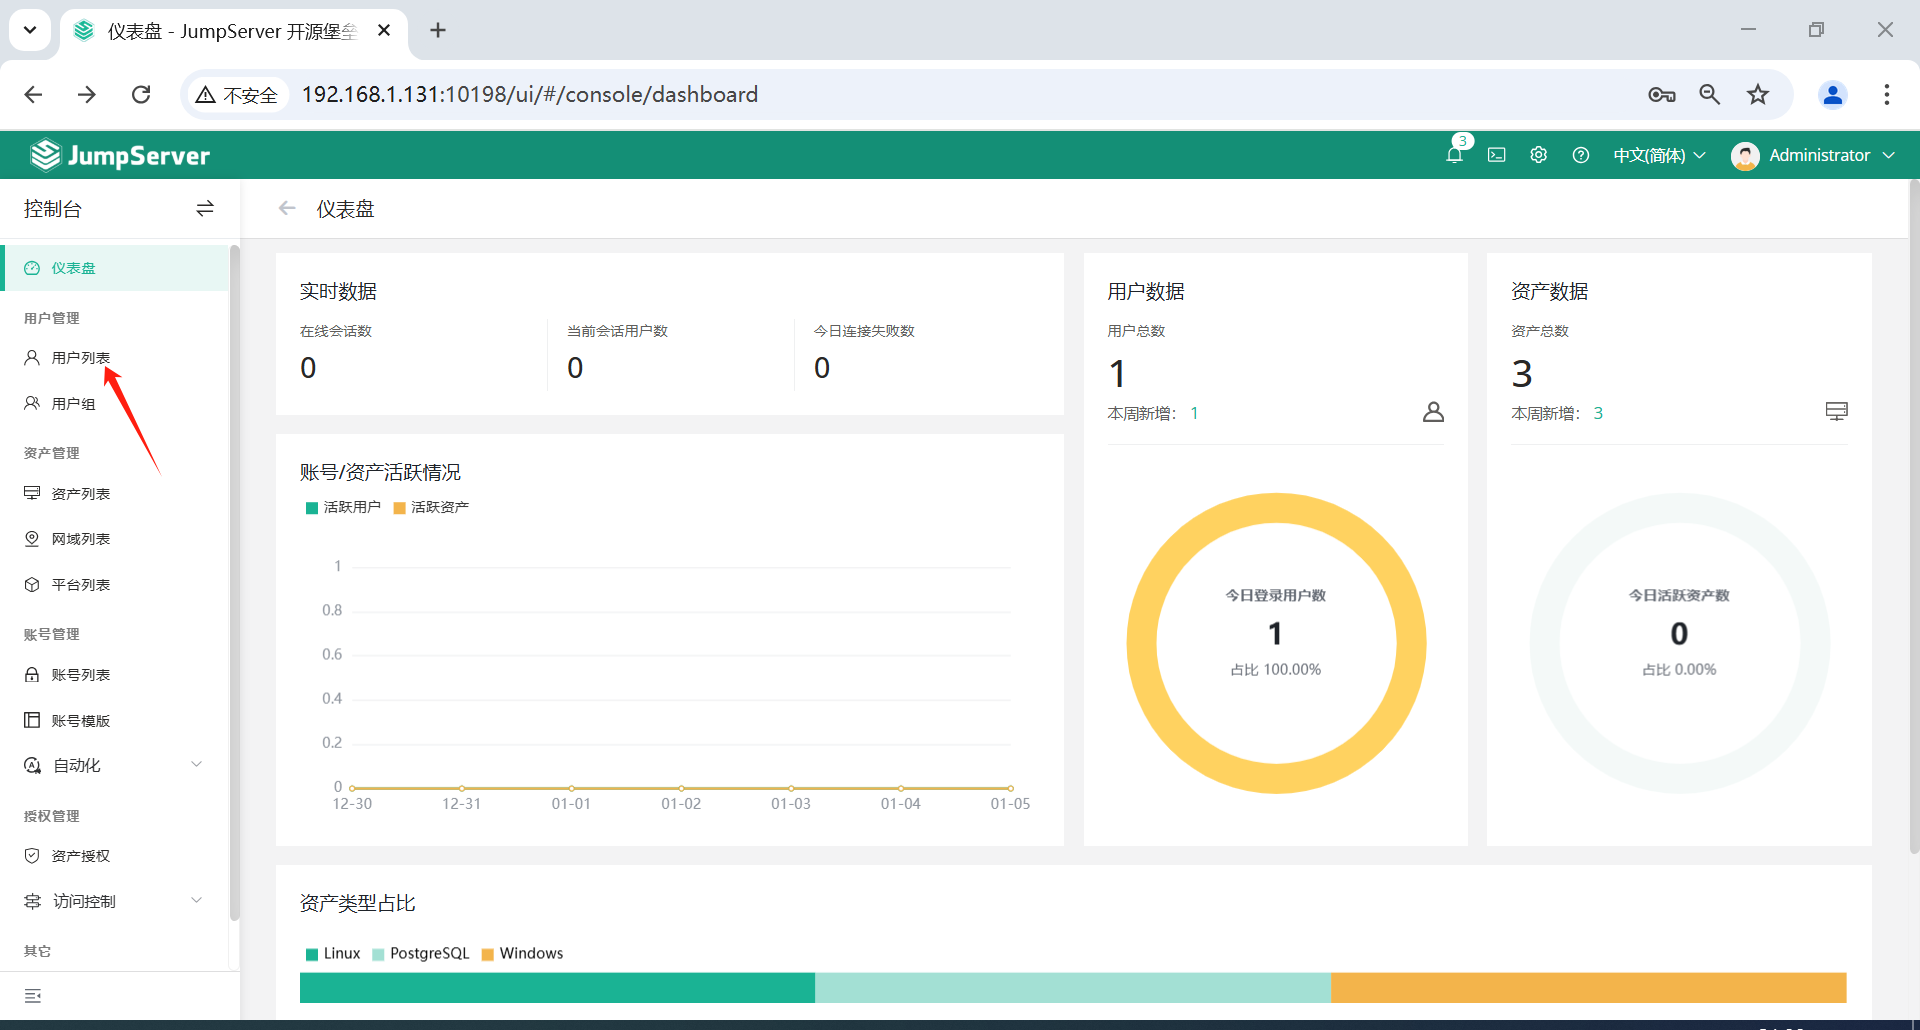Toggle the 活跃资产 legend item
The height and width of the screenshot is (1030, 1920).
coord(431,507)
